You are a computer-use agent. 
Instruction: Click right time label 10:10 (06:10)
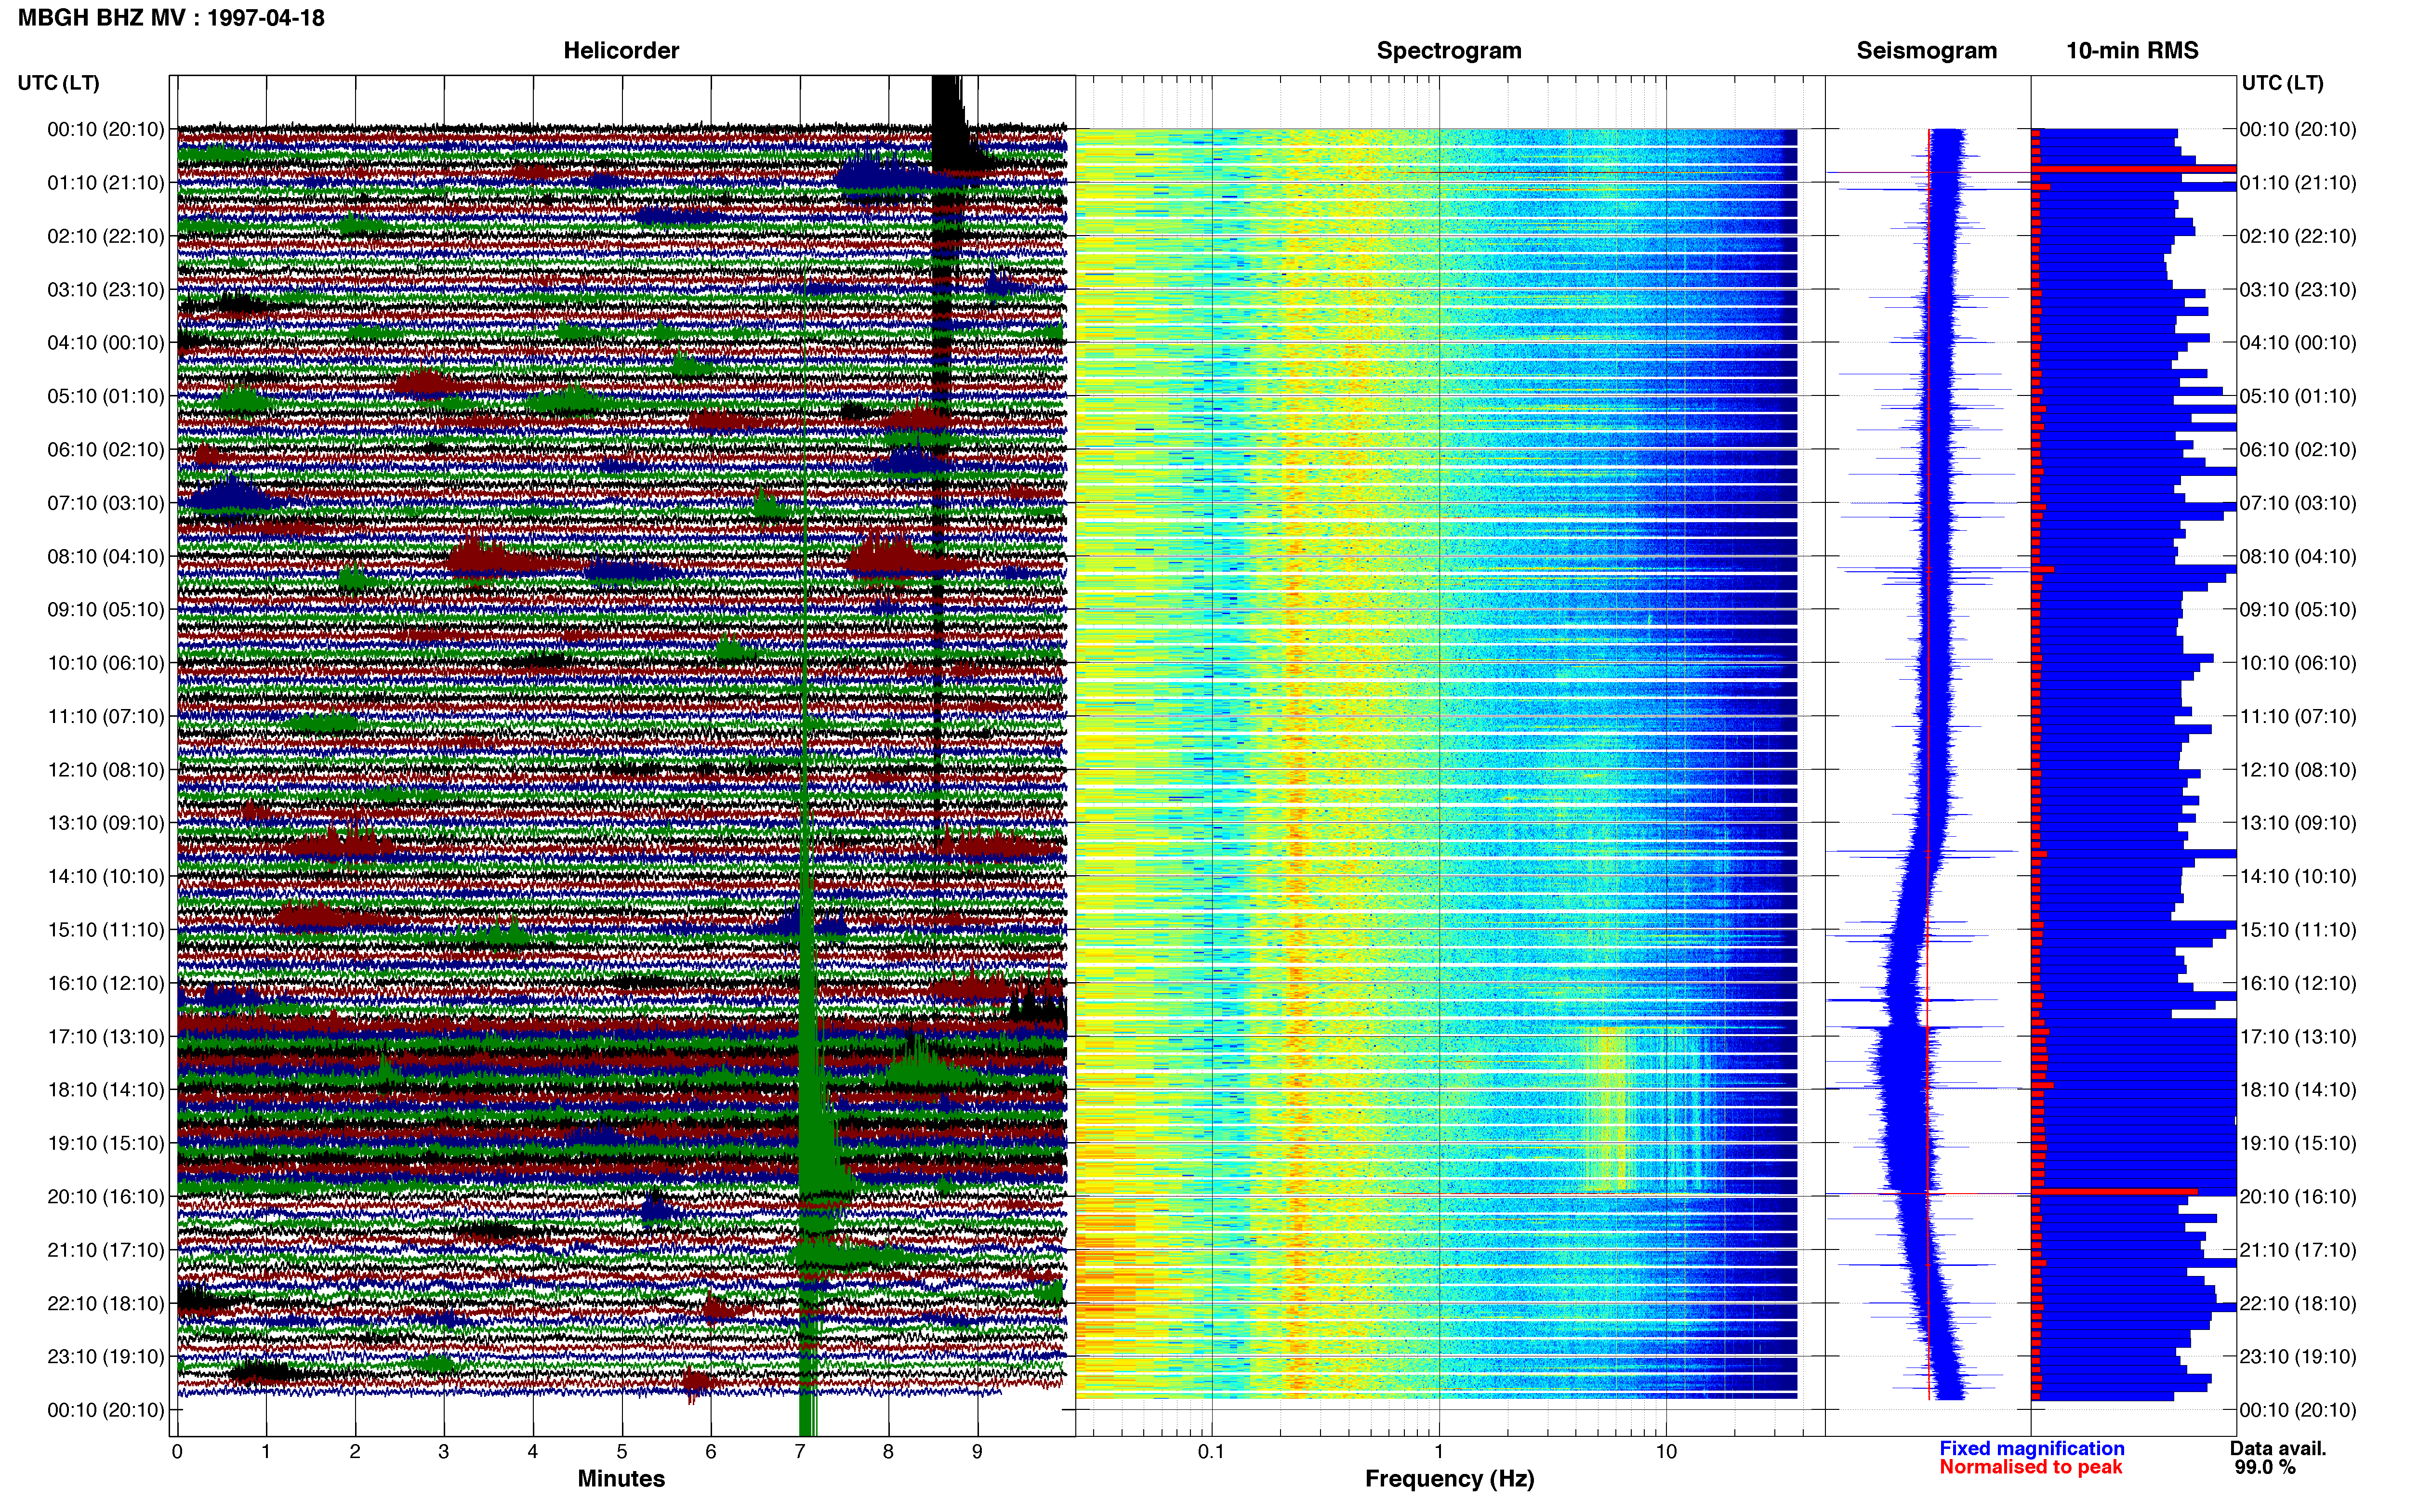pyautogui.click(x=2298, y=662)
